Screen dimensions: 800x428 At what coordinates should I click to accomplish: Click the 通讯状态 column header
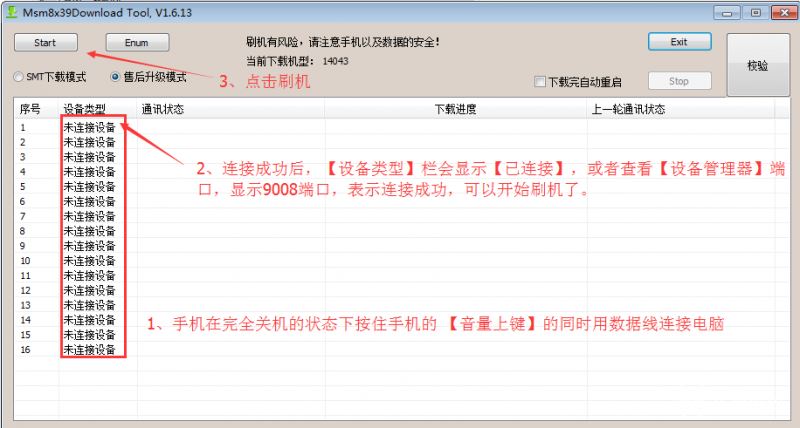pos(231,109)
